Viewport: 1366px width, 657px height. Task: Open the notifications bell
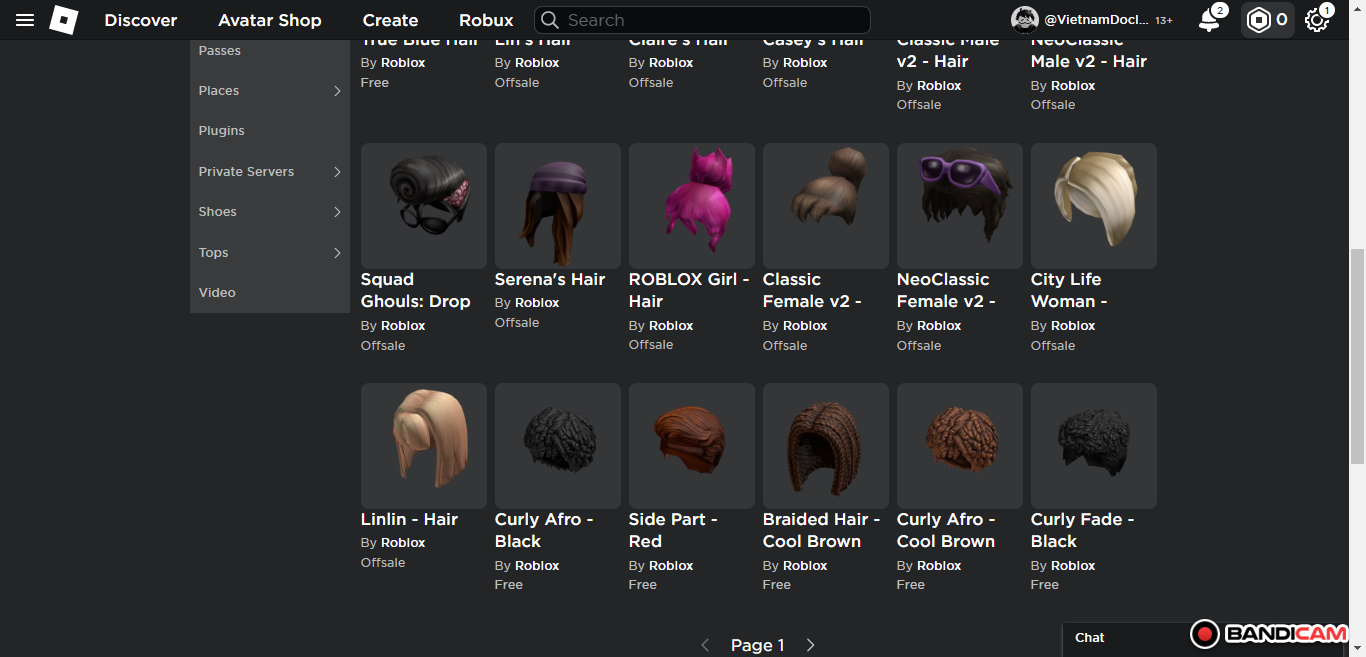1209,20
